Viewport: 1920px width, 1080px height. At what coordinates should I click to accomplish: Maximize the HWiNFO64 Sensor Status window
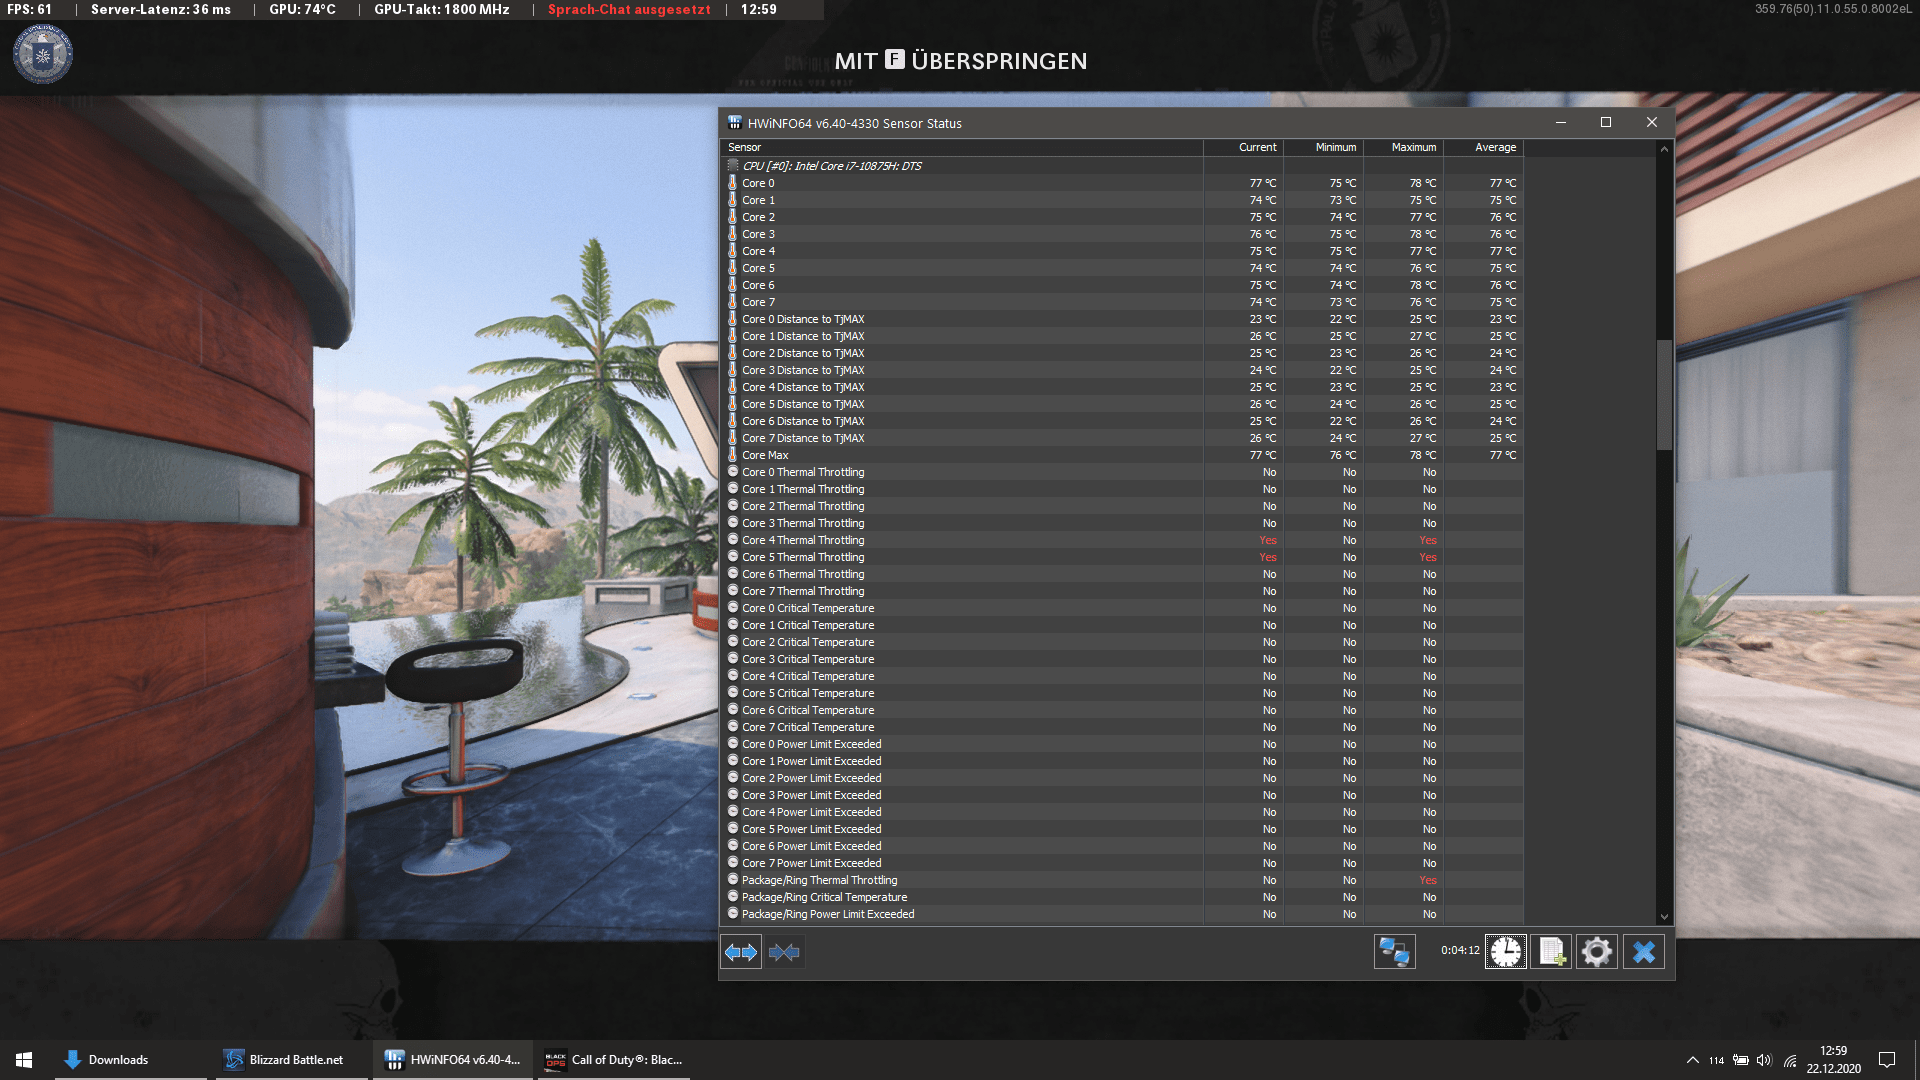pyautogui.click(x=1606, y=122)
